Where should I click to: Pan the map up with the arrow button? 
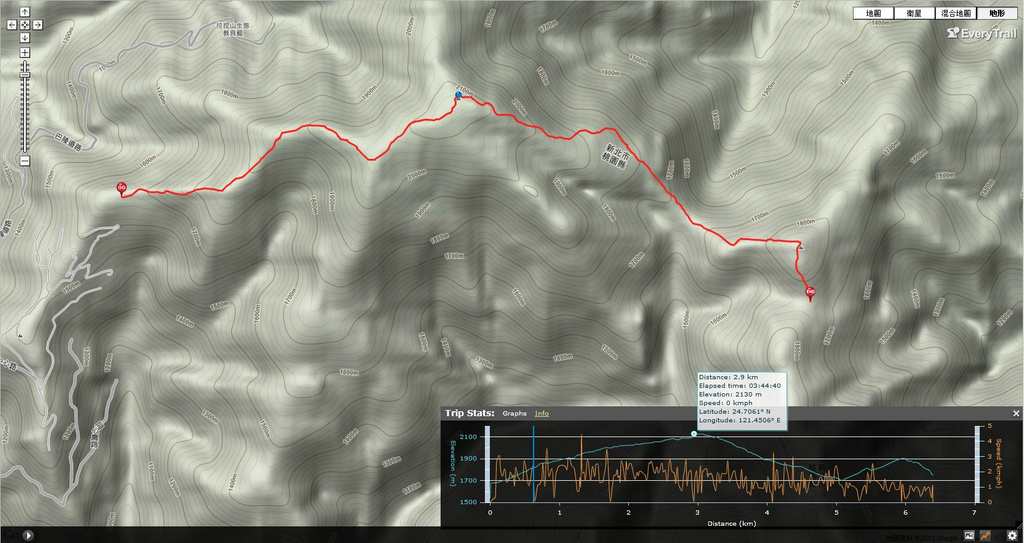(x=25, y=12)
